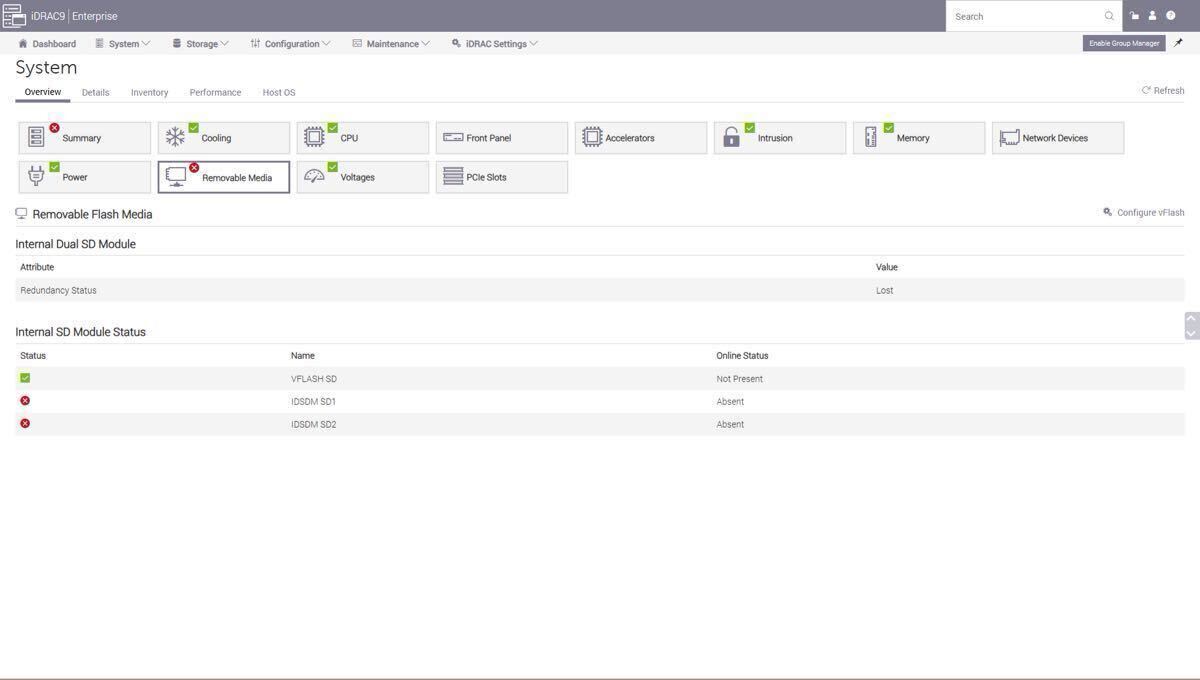Viewport: 1200px width, 680px height.
Task: Click the pin icon beside Group Manager
Action: point(1178,43)
